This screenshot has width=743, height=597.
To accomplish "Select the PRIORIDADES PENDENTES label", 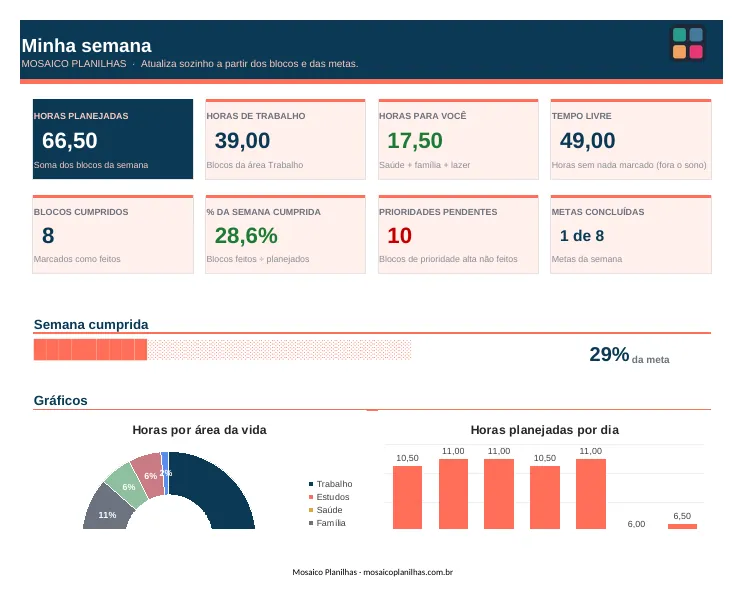I will 438,212.
